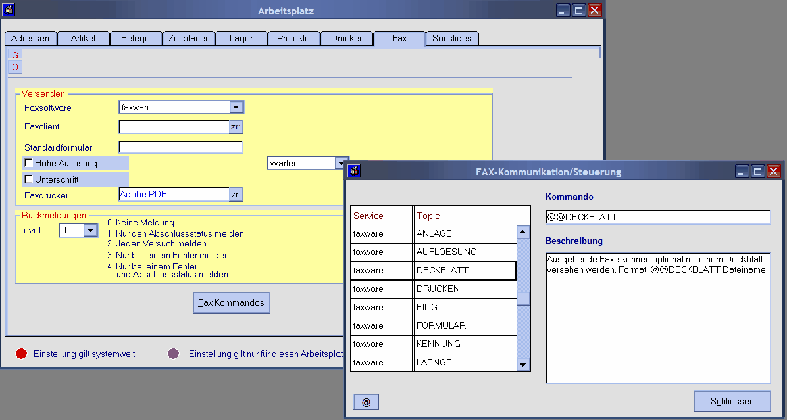Image resolution: width=787 pixels, height=420 pixels.
Task: Minimize the FAX-Kommunikation/Steuerung window
Action: click(x=743, y=171)
